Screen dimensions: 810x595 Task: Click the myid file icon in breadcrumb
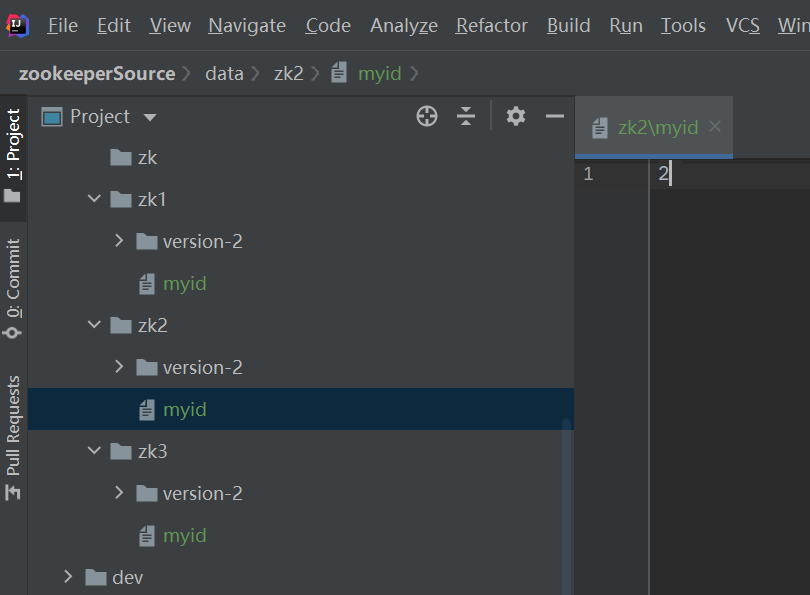[x=339, y=72]
